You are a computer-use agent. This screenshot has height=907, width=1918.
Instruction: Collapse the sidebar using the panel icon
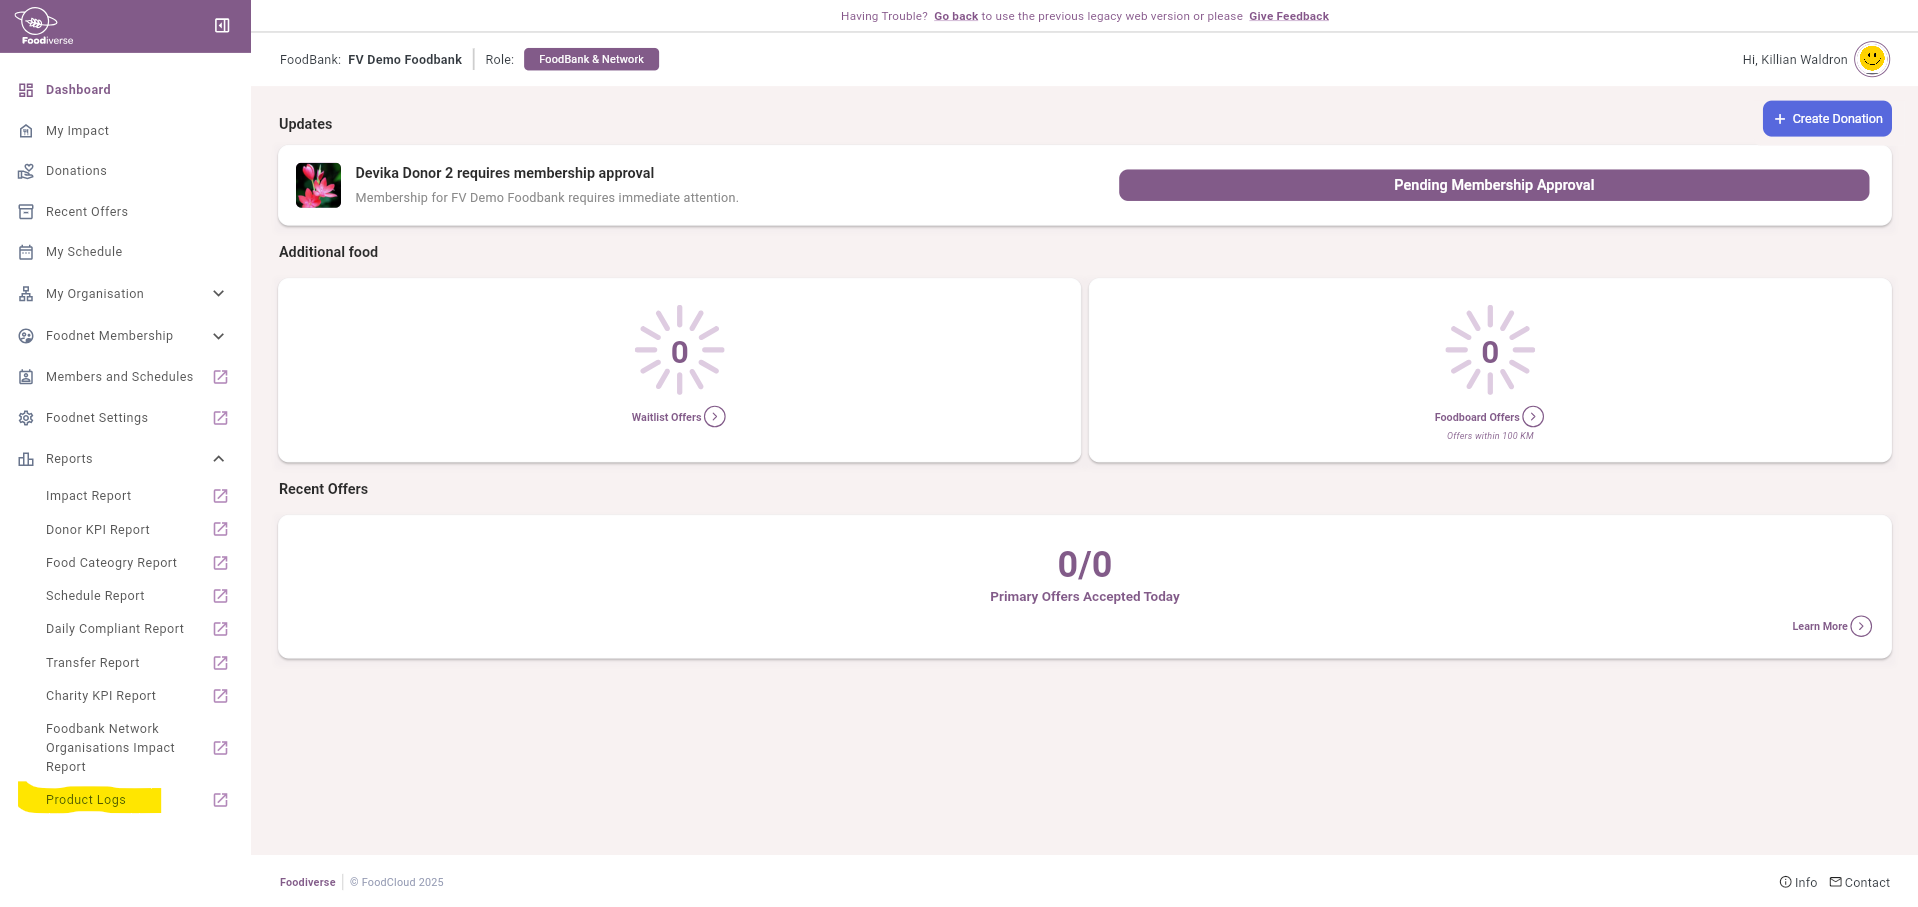(222, 26)
